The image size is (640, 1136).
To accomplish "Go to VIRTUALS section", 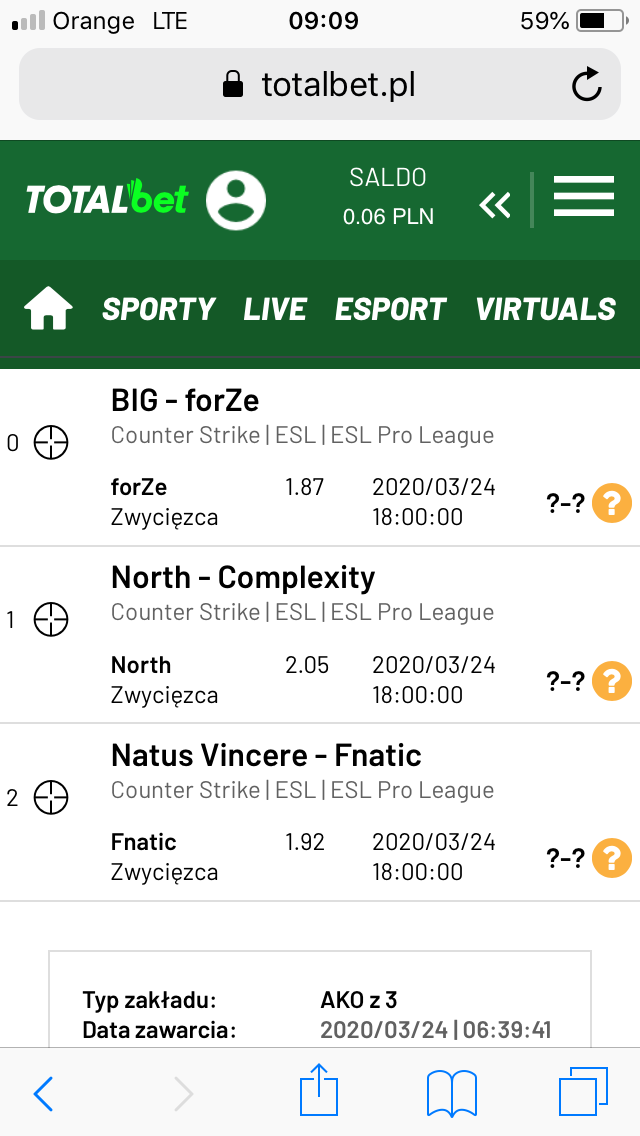I will click(x=546, y=309).
